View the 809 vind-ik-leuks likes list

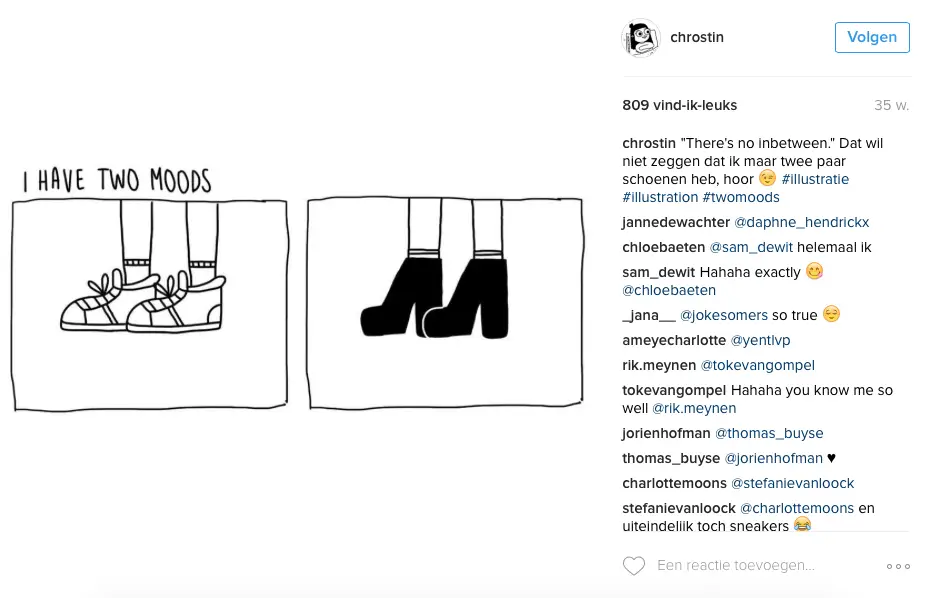(x=680, y=105)
